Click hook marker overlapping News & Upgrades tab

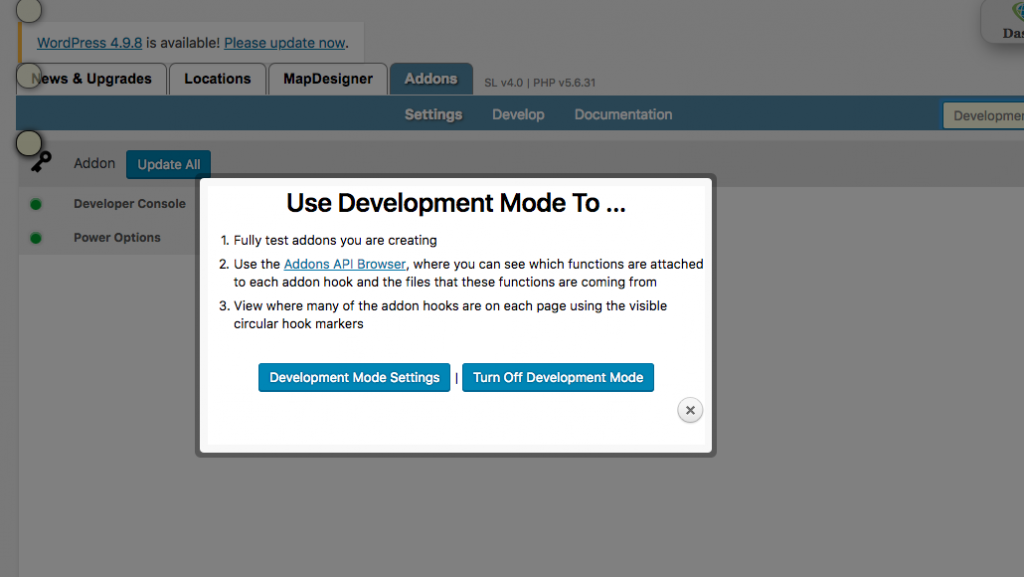tap(30, 76)
